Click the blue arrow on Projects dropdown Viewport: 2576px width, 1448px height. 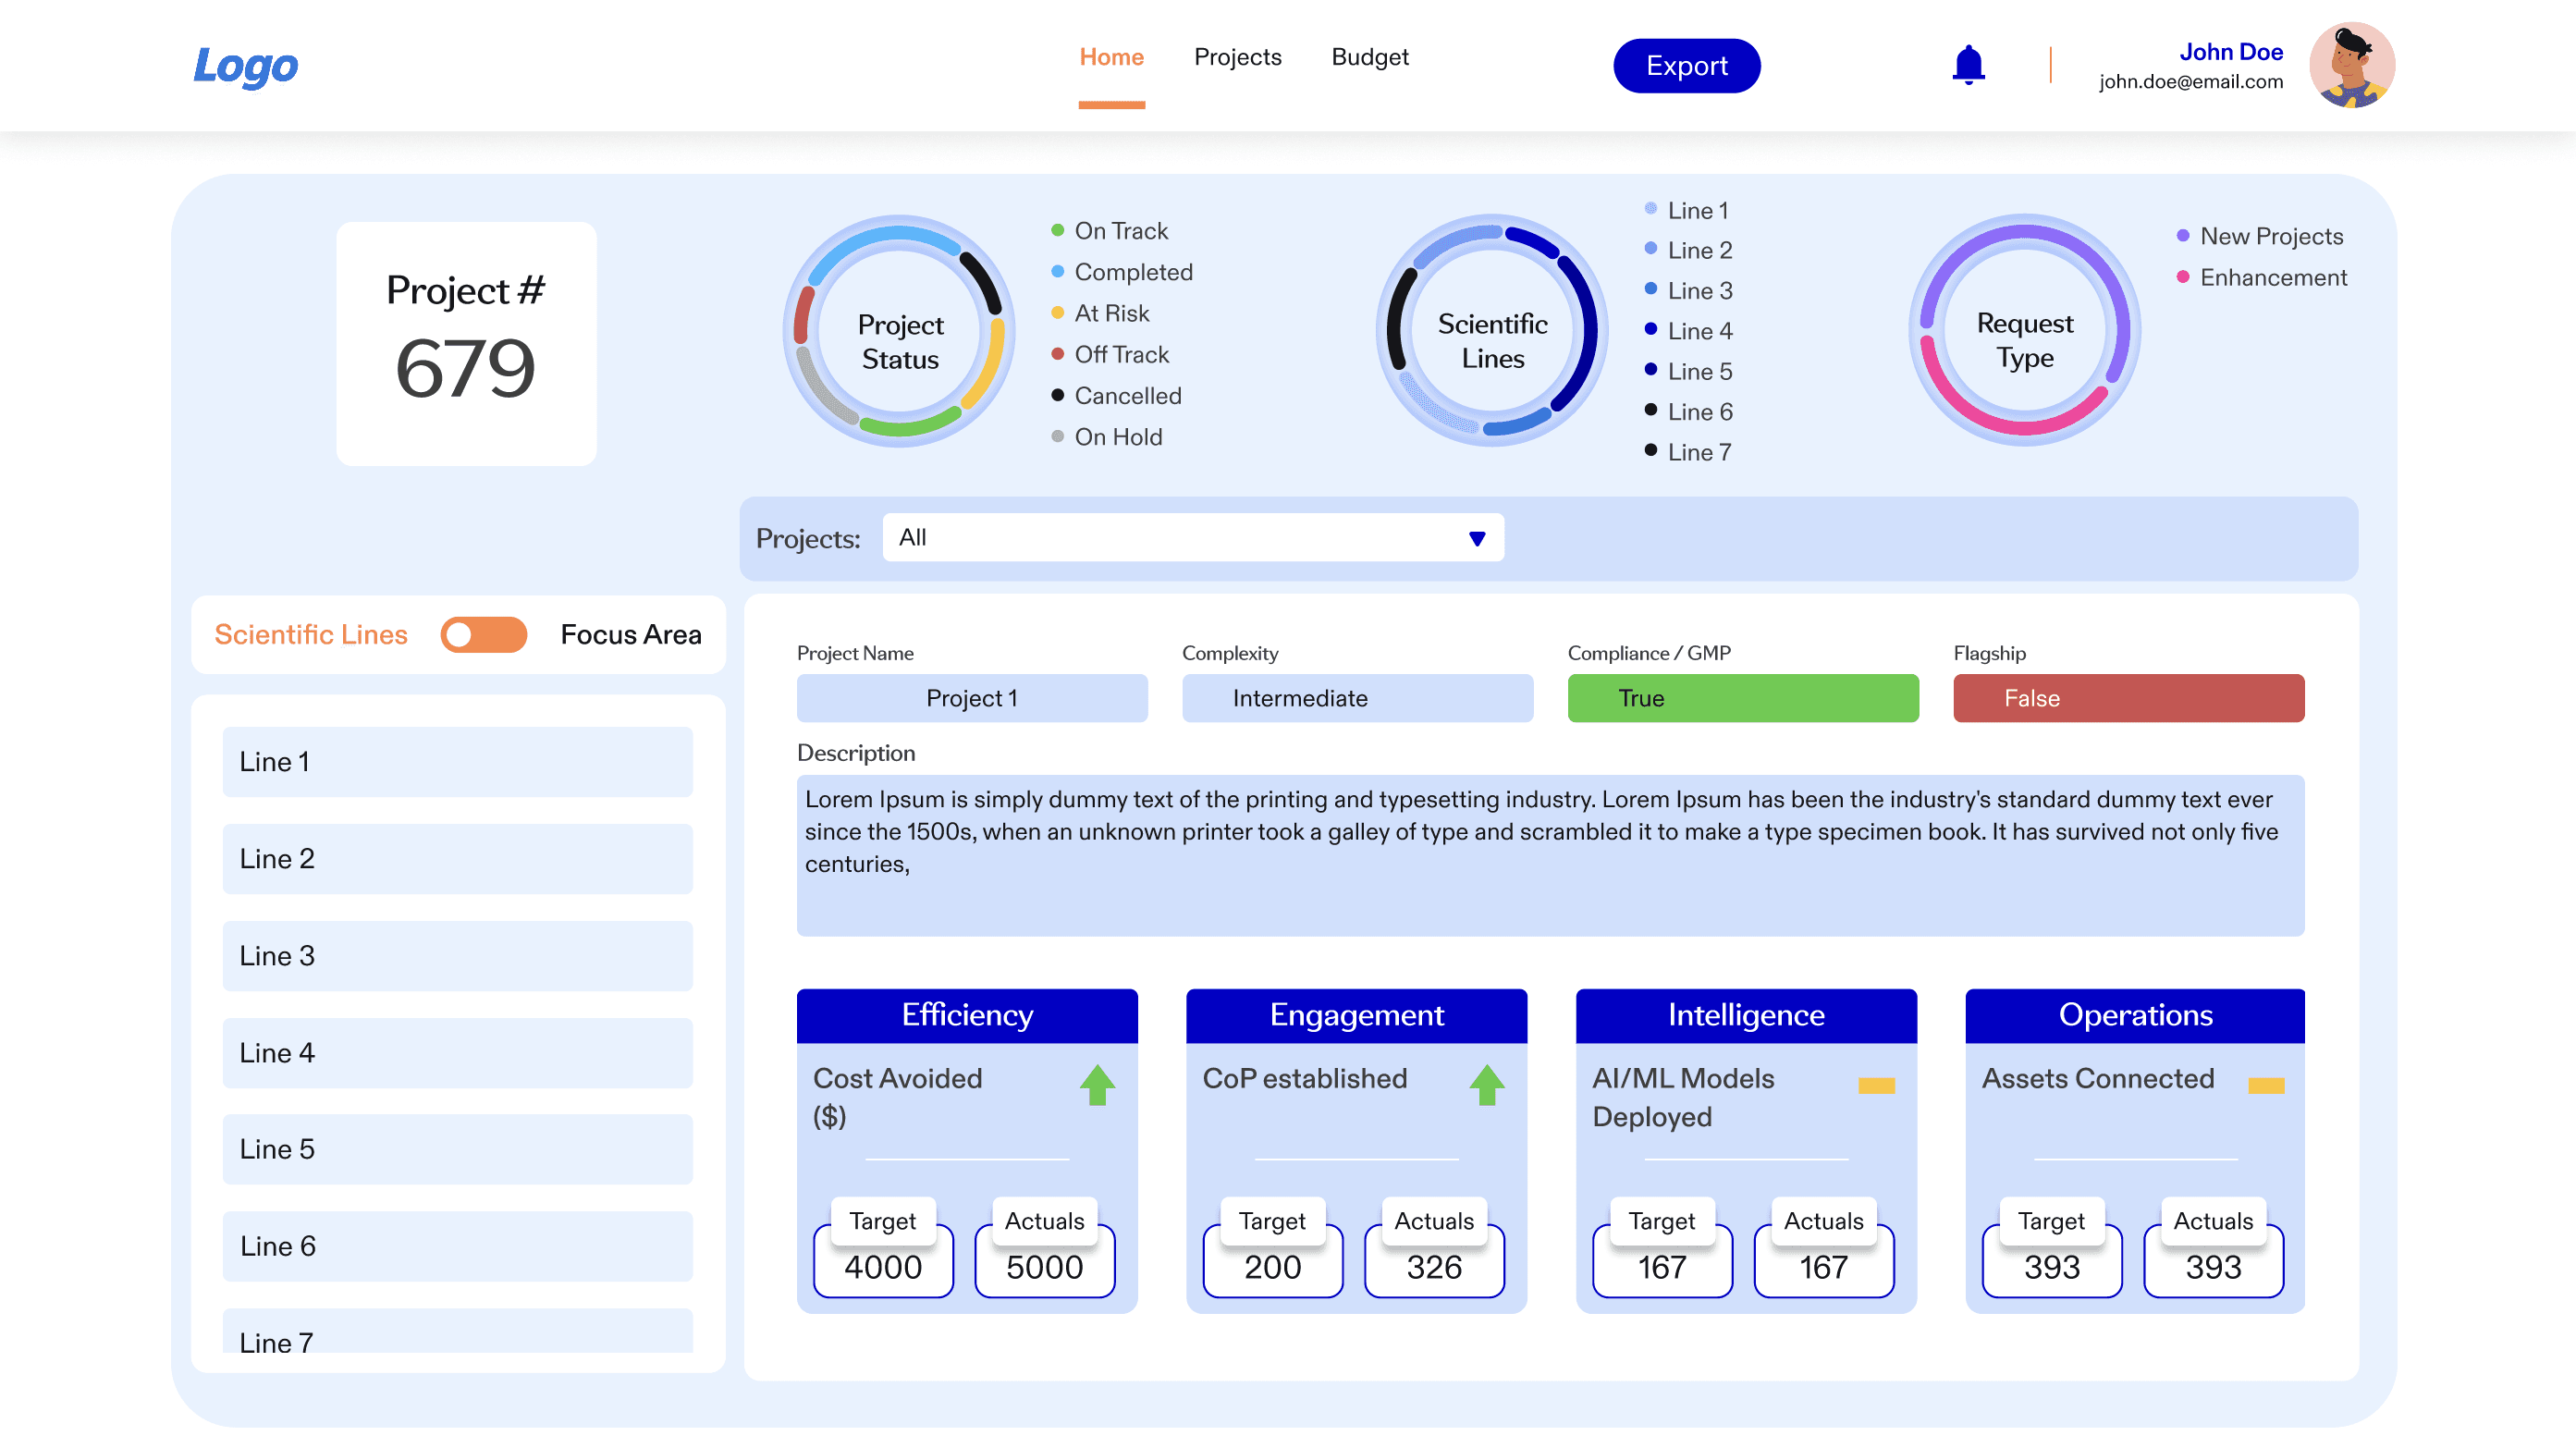(x=1476, y=539)
